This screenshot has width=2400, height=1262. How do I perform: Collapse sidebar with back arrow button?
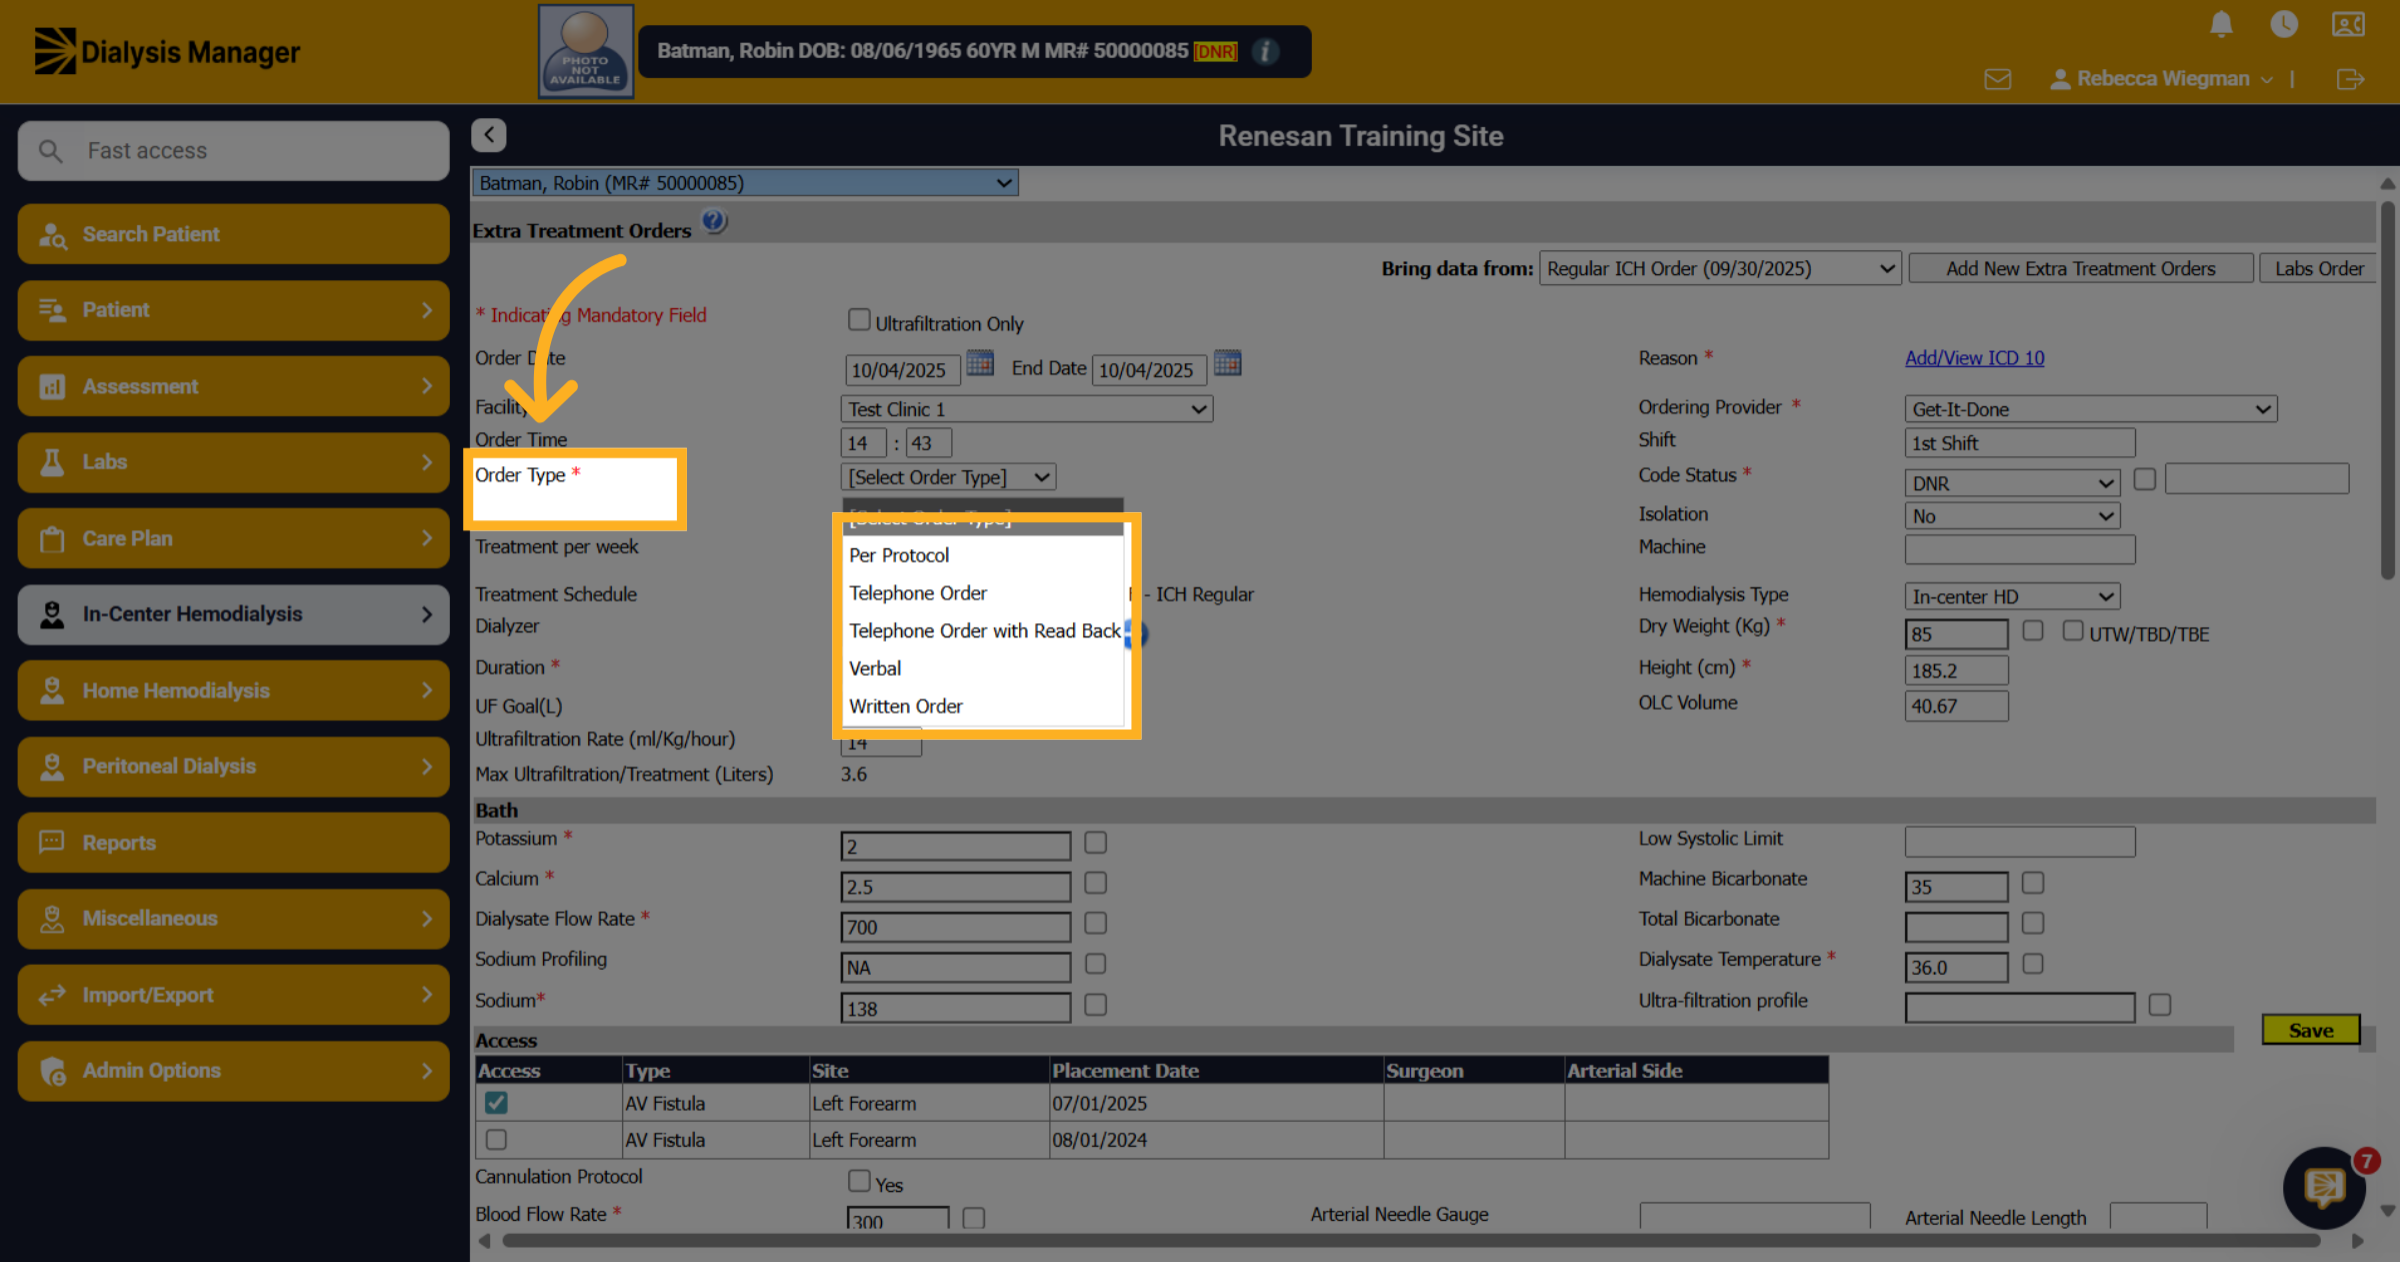click(489, 135)
